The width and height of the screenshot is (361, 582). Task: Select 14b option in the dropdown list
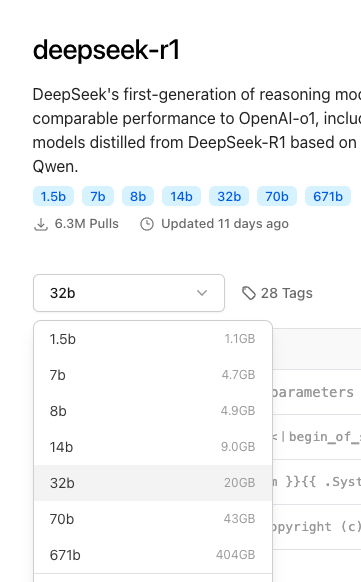pos(153,447)
